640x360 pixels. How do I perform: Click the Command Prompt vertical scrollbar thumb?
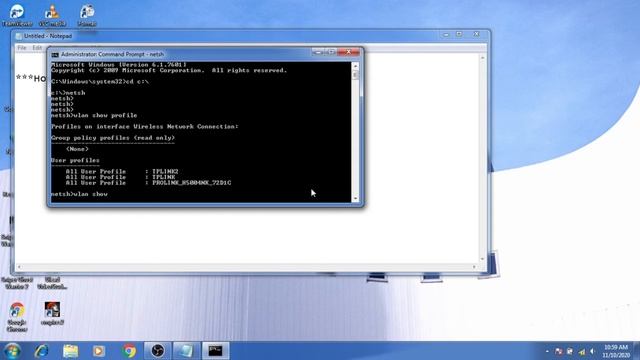(x=355, y=75)
